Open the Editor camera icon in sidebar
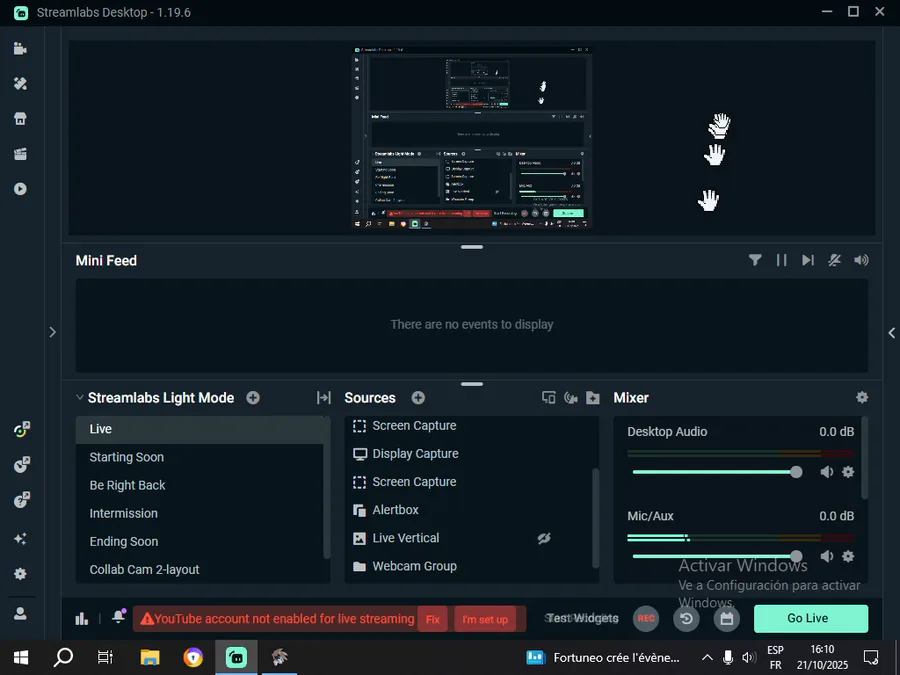Image resolution: width=900 pixels, height=675 pixels. [x=20, y=49]
